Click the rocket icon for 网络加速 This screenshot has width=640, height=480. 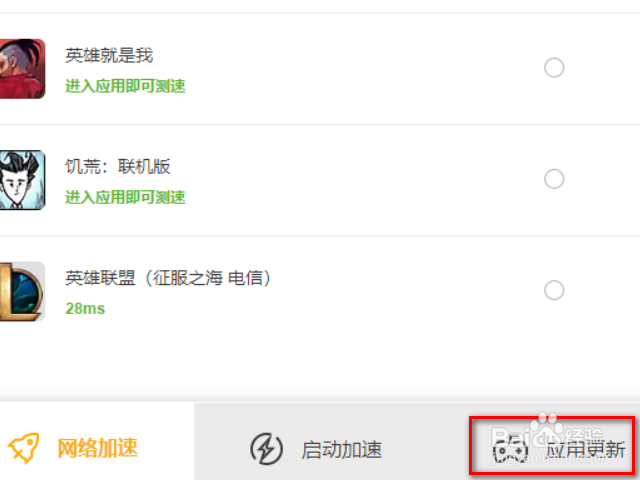click(x=24, y=448)
